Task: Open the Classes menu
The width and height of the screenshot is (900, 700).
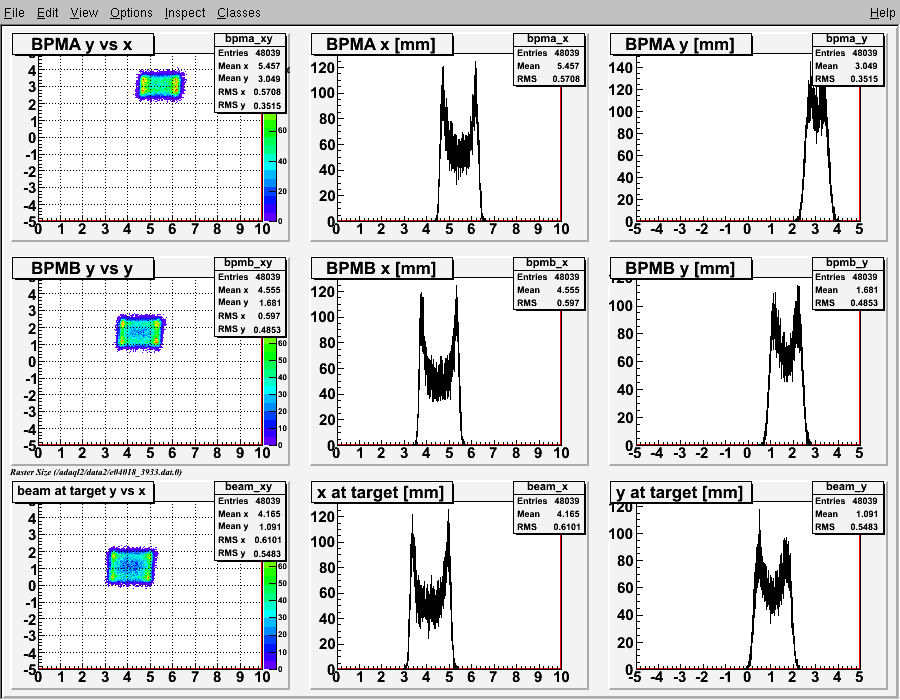Action: (x=238, y=13)
